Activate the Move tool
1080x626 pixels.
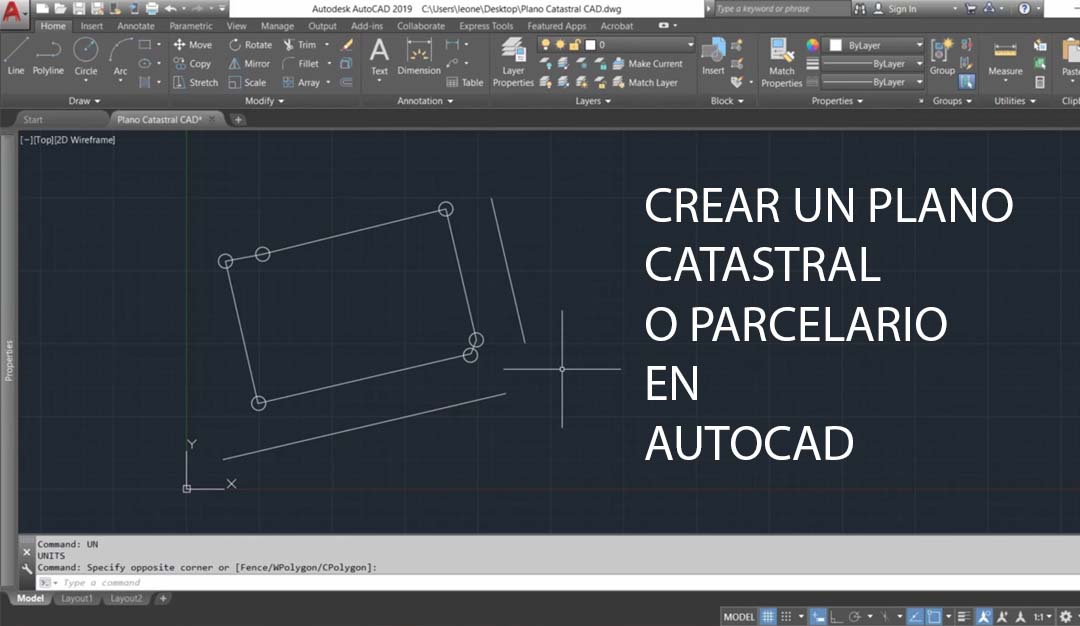click(193, 45)
